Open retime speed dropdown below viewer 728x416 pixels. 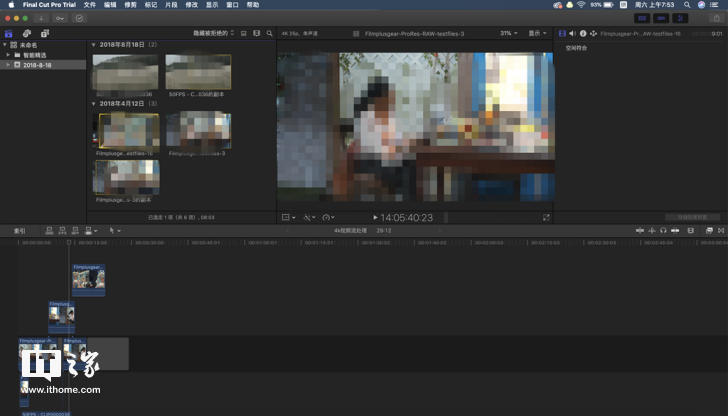[x=328, y=217]
